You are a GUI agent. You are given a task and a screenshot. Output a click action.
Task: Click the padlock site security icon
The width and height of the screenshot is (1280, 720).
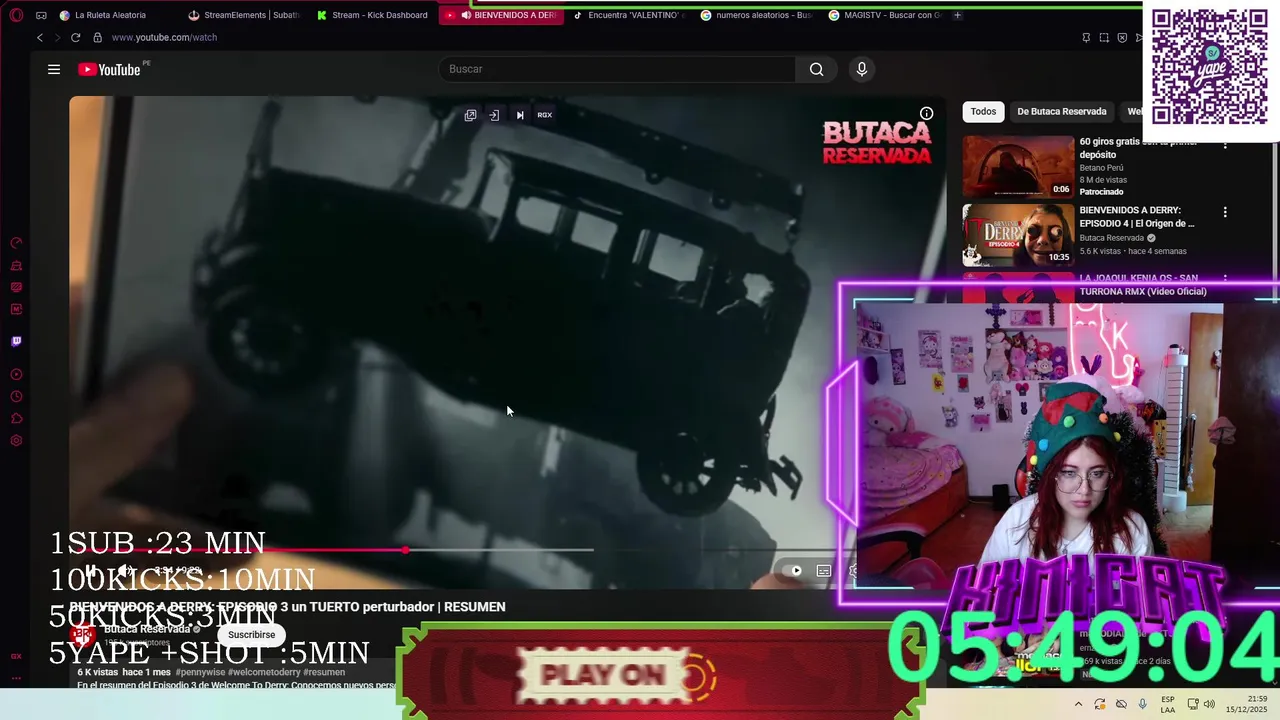[97, 37]
